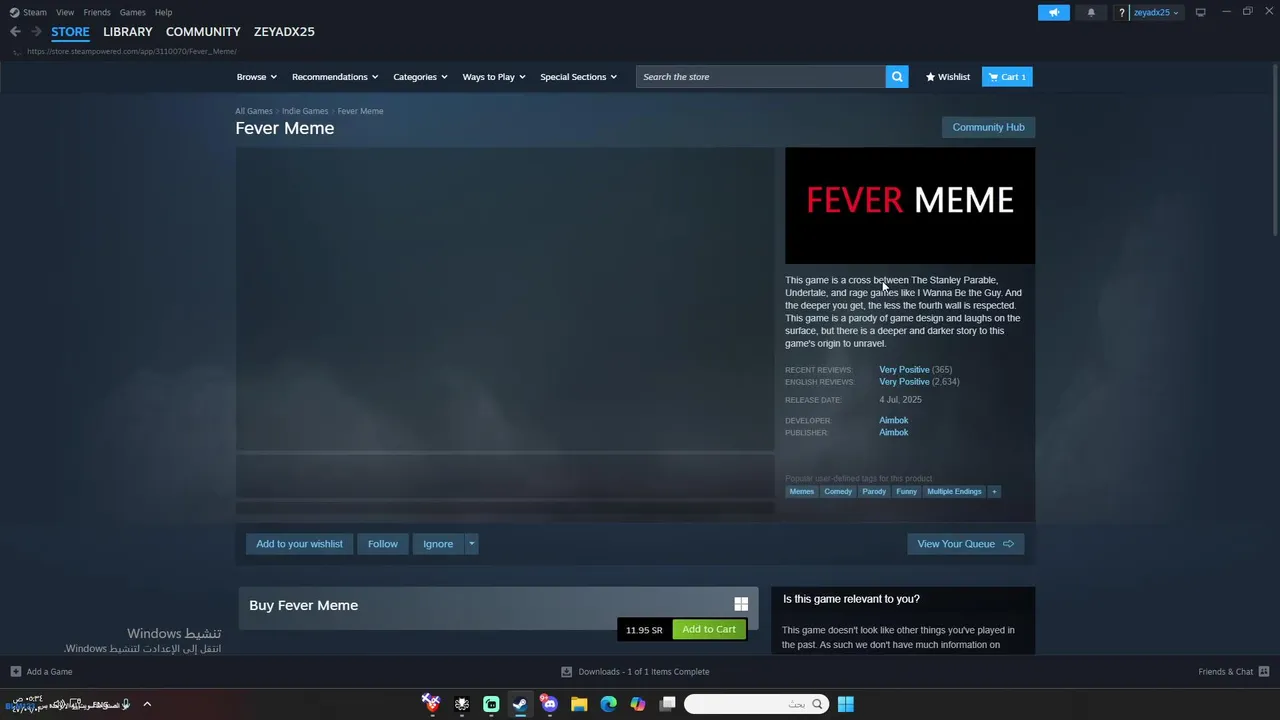Expand the Browse store menu
The image size is (1280, 720).
pos(257,77)
